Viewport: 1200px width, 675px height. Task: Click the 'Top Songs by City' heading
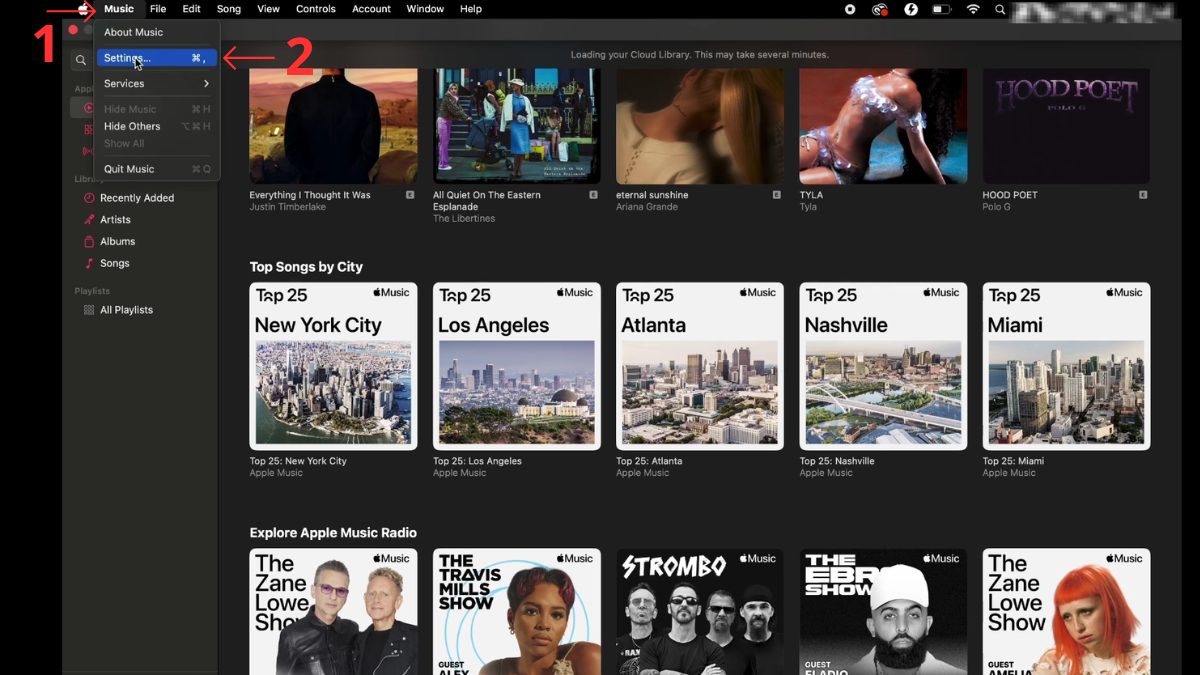pyautogui.click(x=306, y=267)
